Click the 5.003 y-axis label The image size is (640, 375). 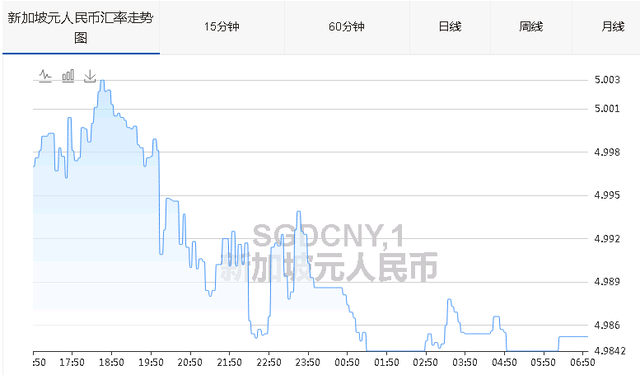pos(607,80)
